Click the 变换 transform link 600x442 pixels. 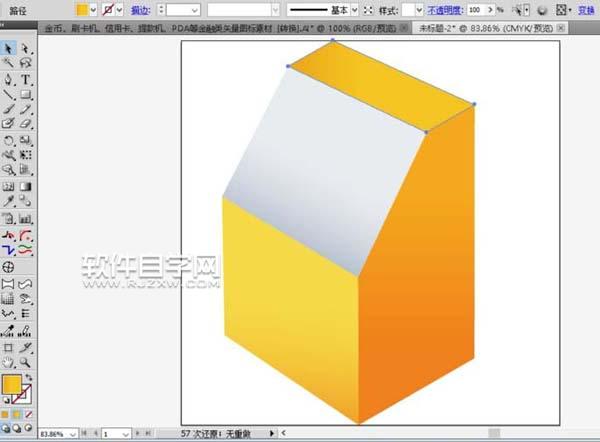pos(586,10)
